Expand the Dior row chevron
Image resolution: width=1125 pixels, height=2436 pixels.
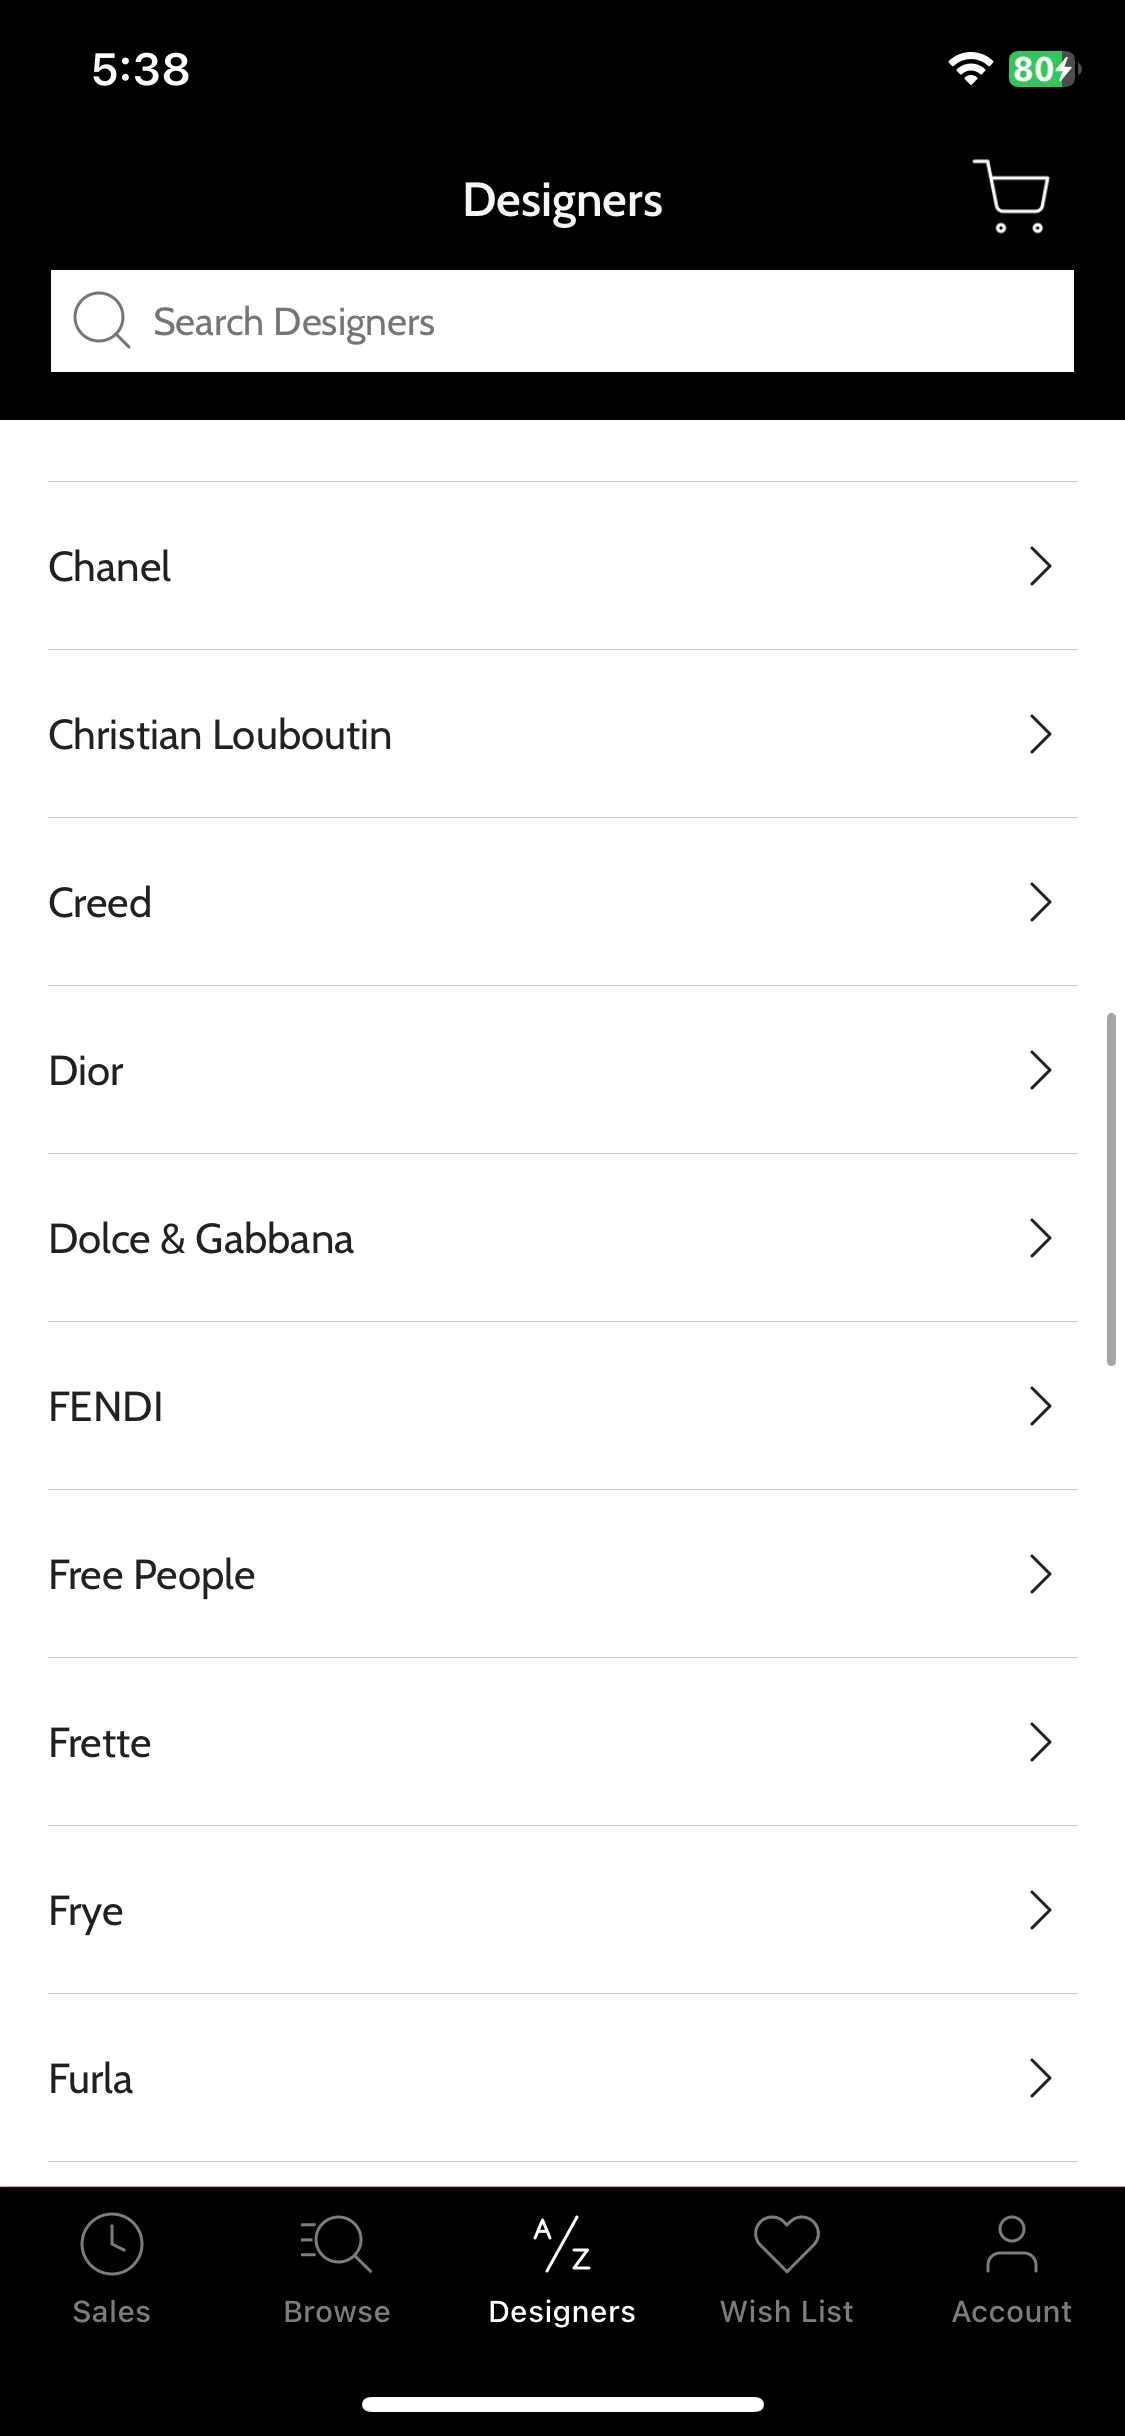pos(1041,1070)
